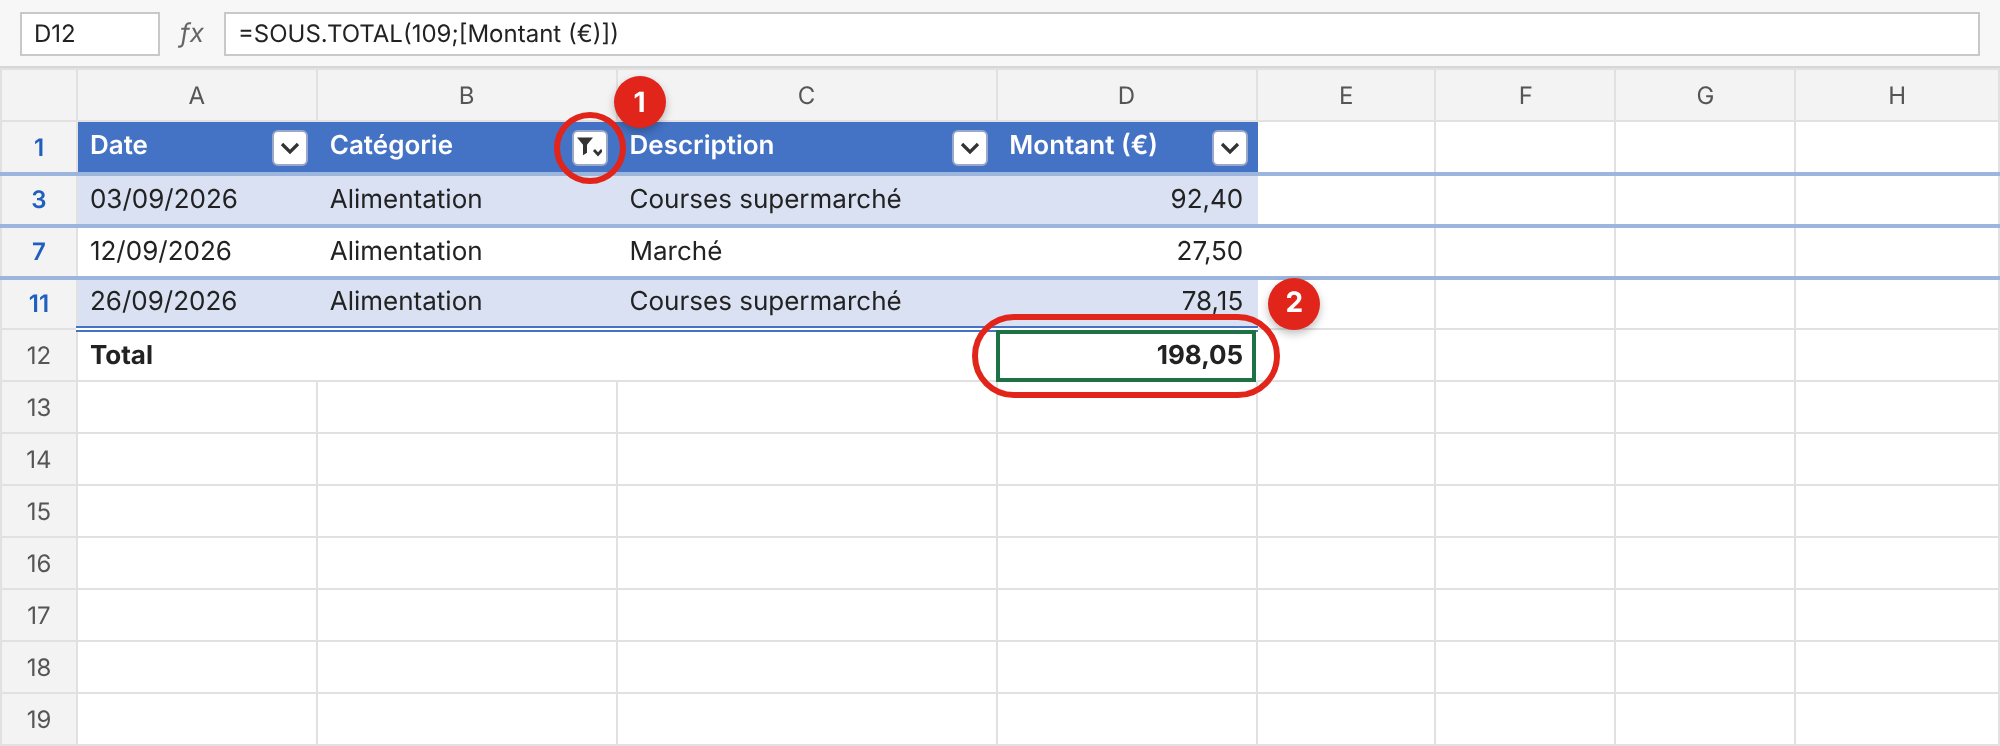Select column E header
Viewport: 2000px width, 746px height.
coord(1346,96)
